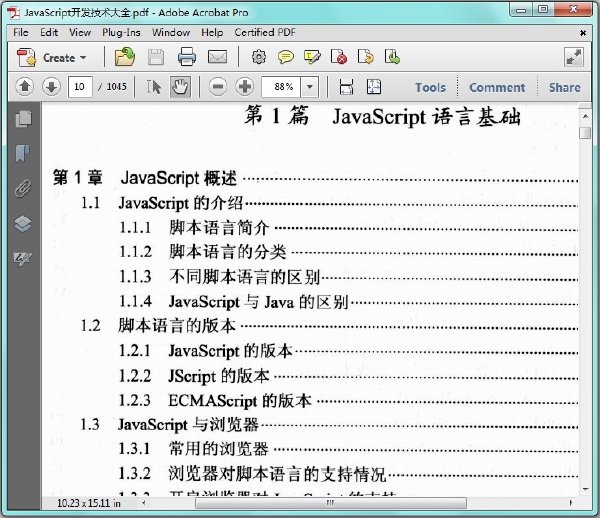
Task: Go to previous page with up arrow
Action: 25,87
